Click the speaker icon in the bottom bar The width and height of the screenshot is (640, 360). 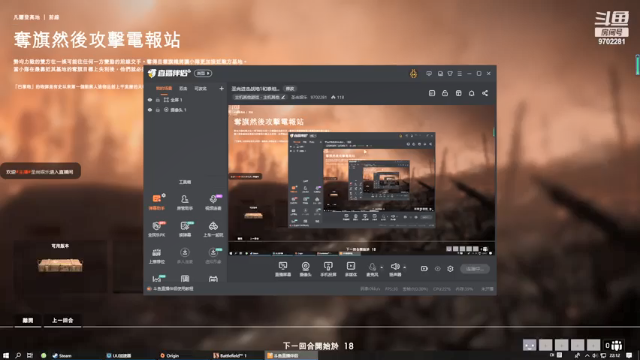coord(395,267)
